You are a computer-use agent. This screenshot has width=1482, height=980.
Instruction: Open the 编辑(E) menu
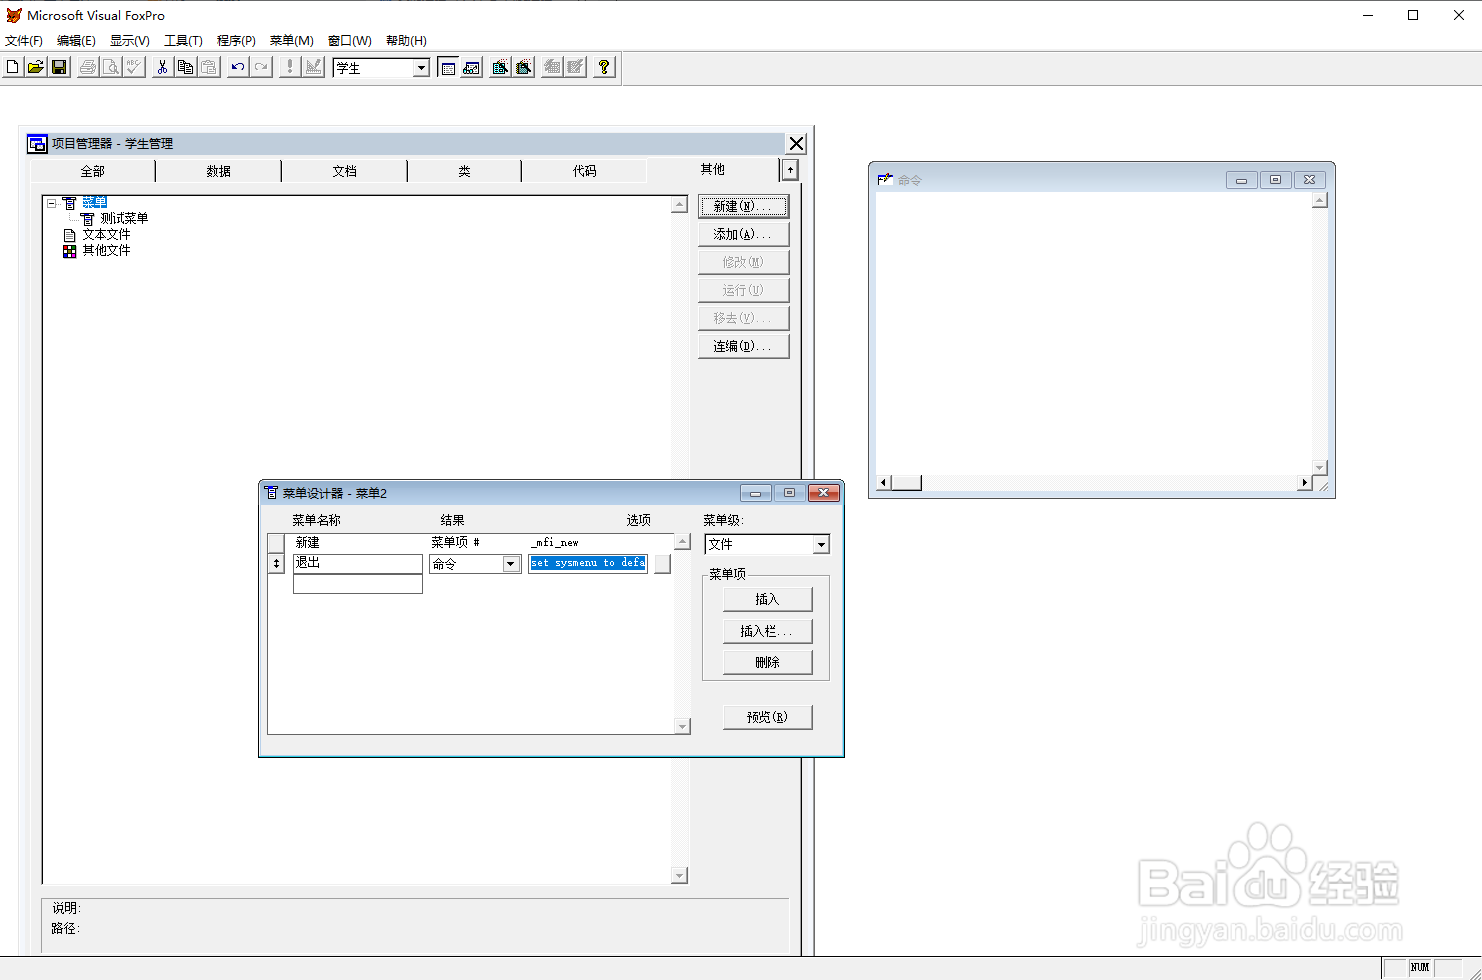coord(76,41)
